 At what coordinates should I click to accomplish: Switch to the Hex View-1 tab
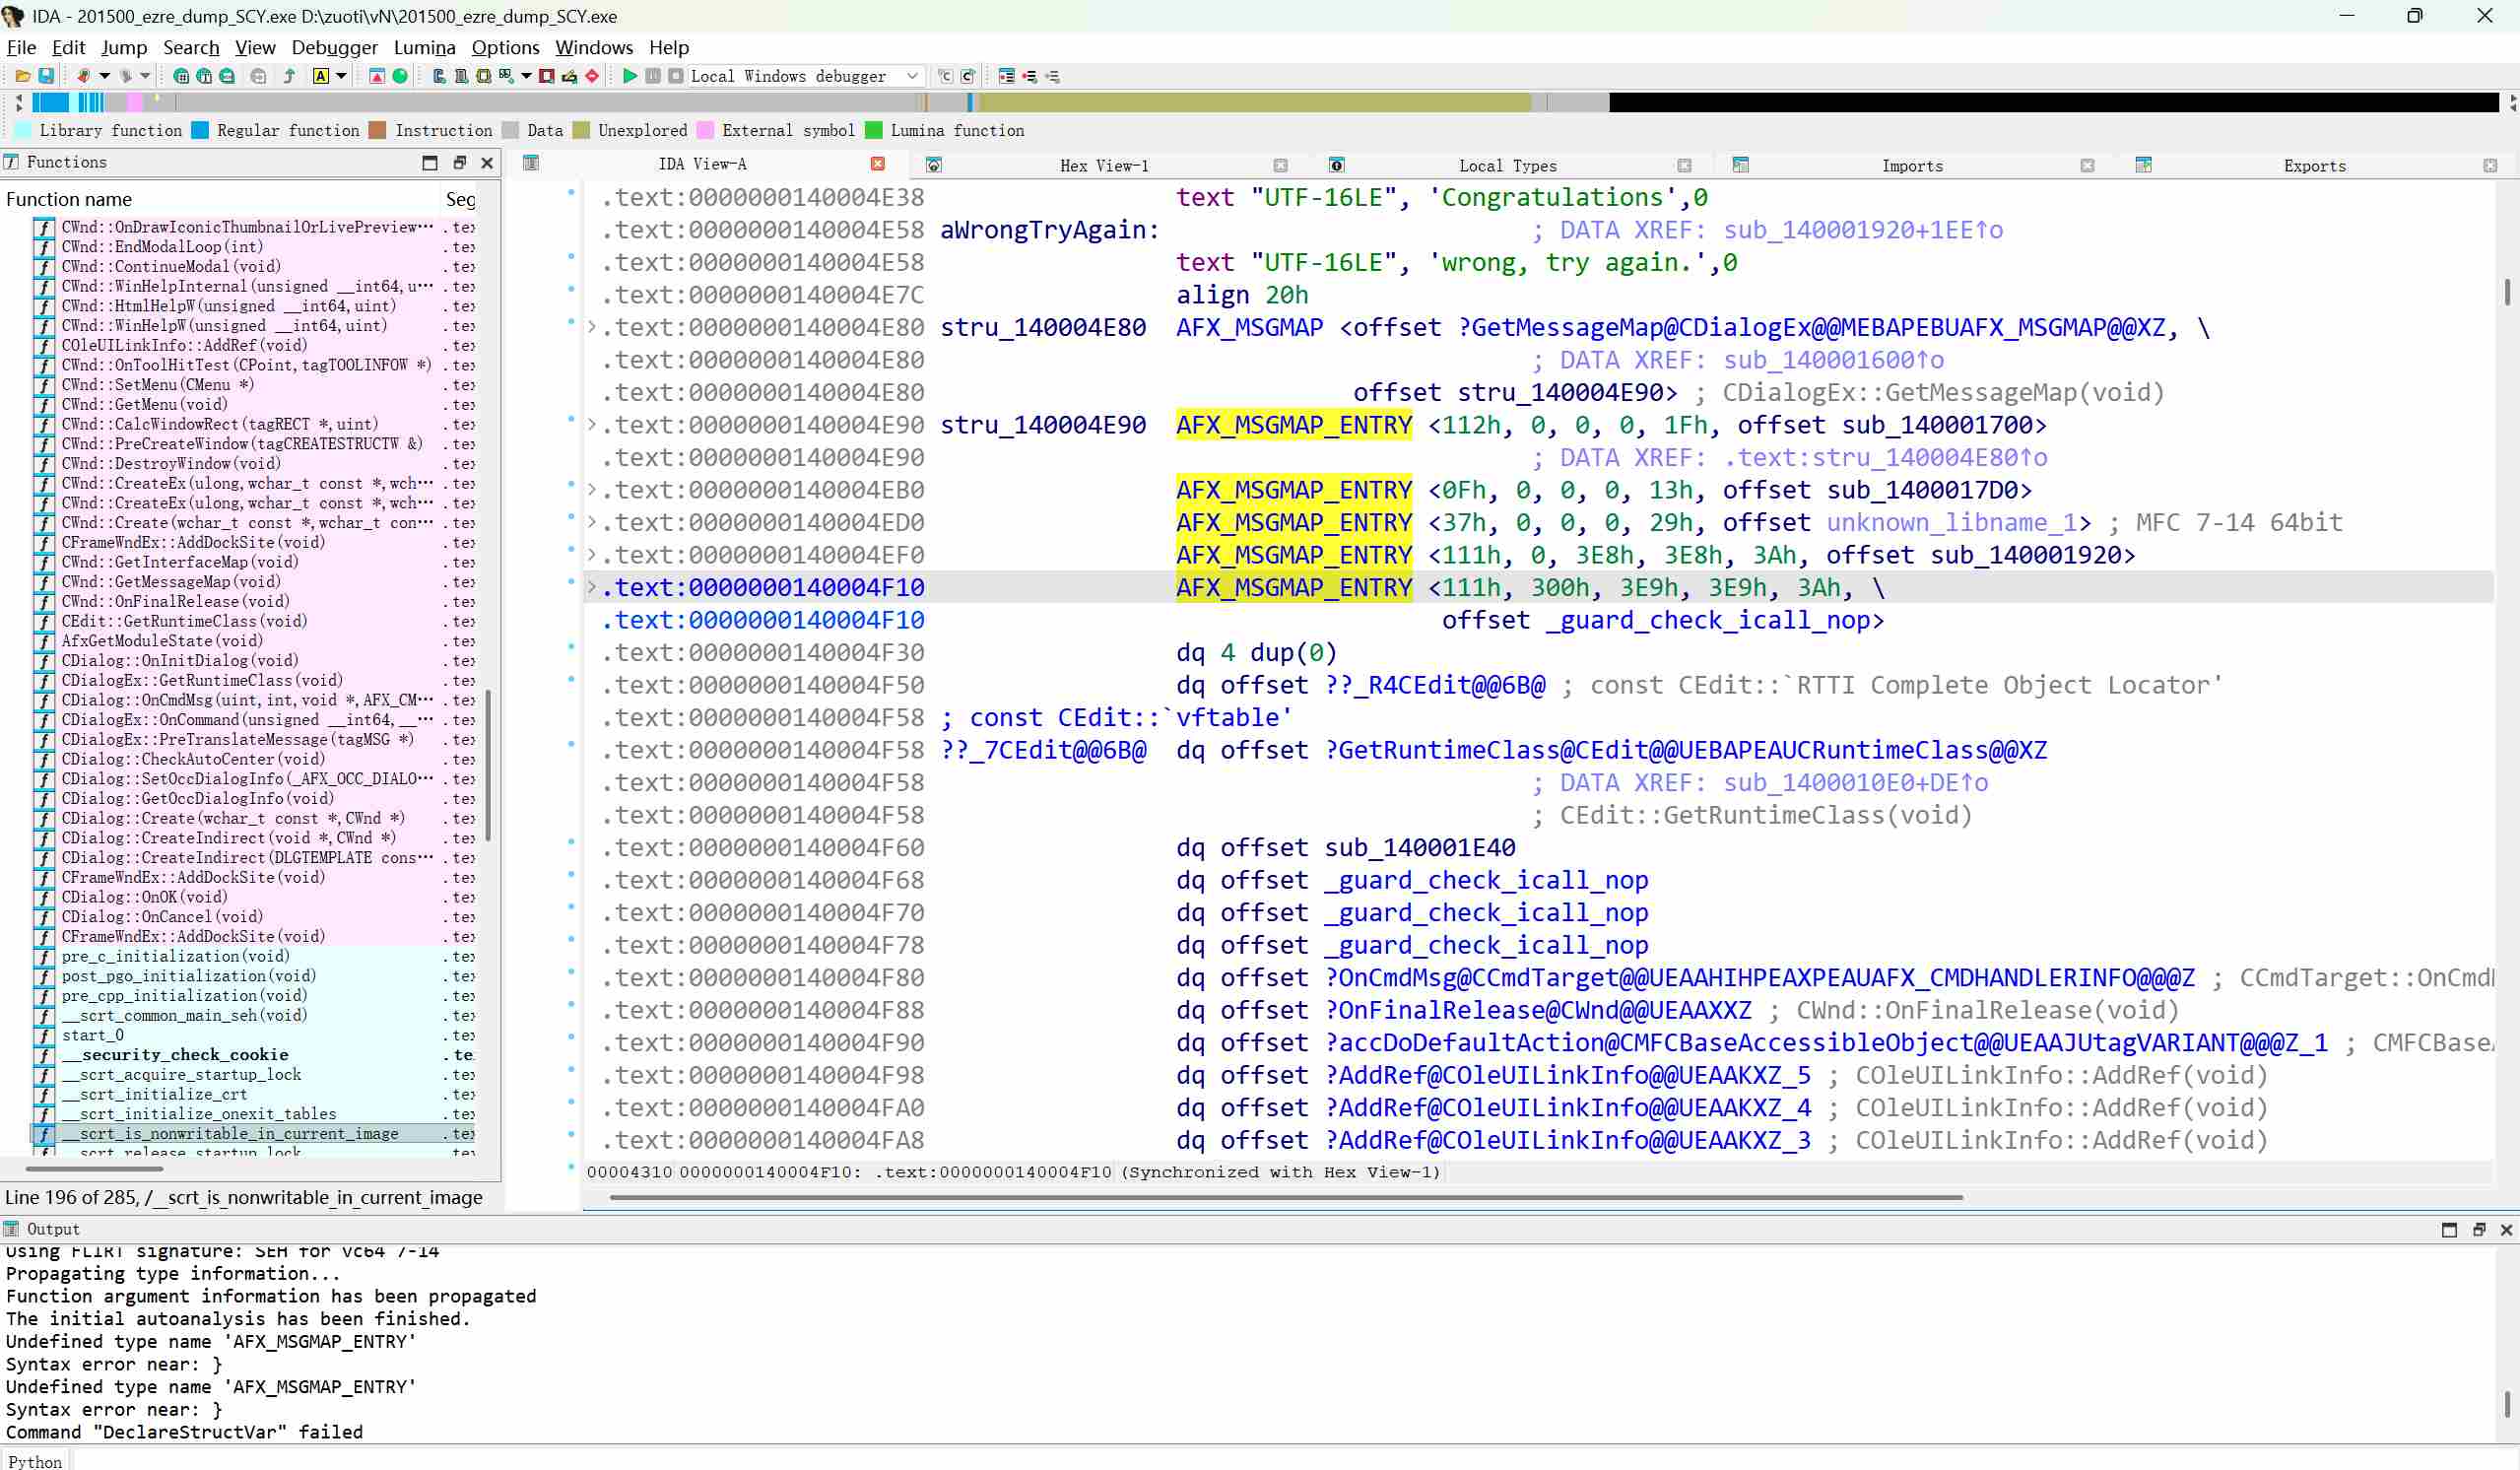point(1103,166)
